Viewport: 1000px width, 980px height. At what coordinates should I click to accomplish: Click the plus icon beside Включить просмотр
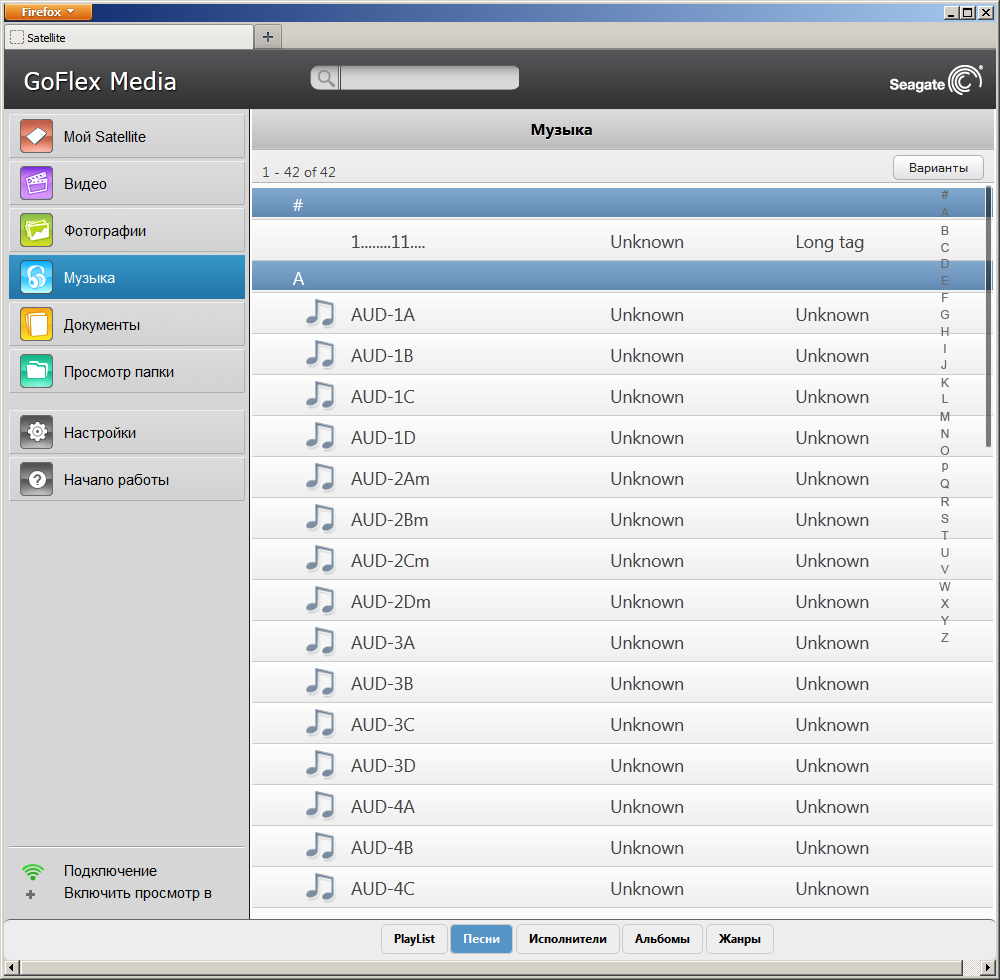coord(30,894)
